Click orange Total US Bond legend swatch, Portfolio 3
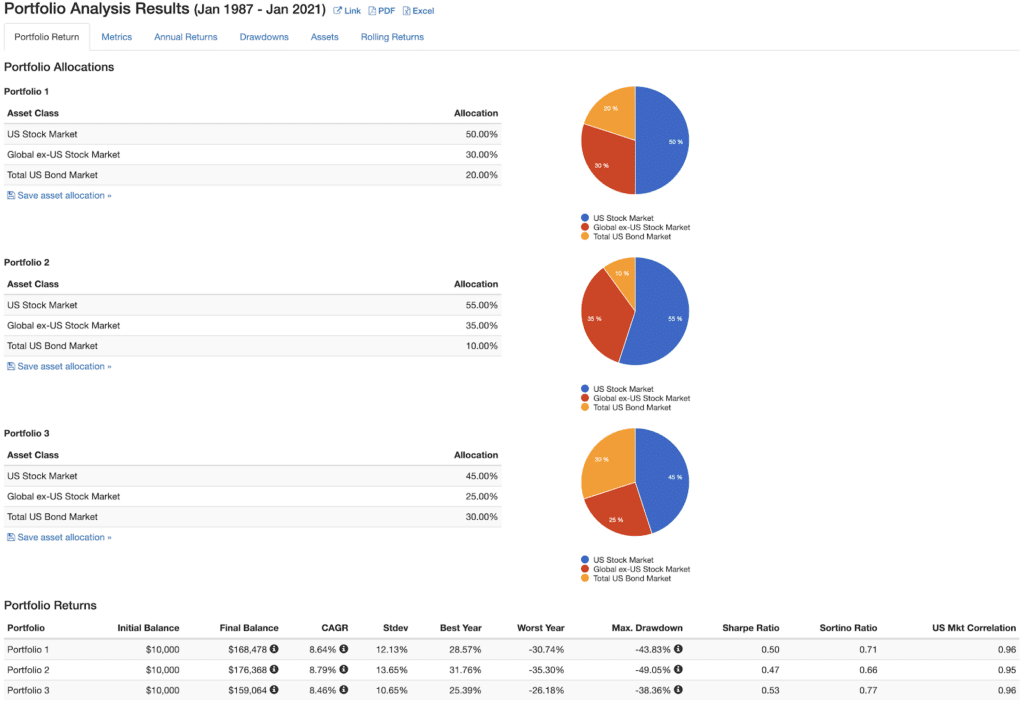1024x708 pixels. [x=585, y=579]
